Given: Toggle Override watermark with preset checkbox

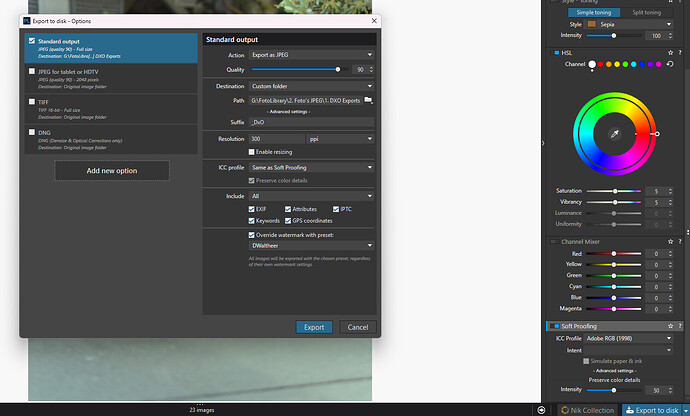Looking at the screenshot, I should point(252,235).
